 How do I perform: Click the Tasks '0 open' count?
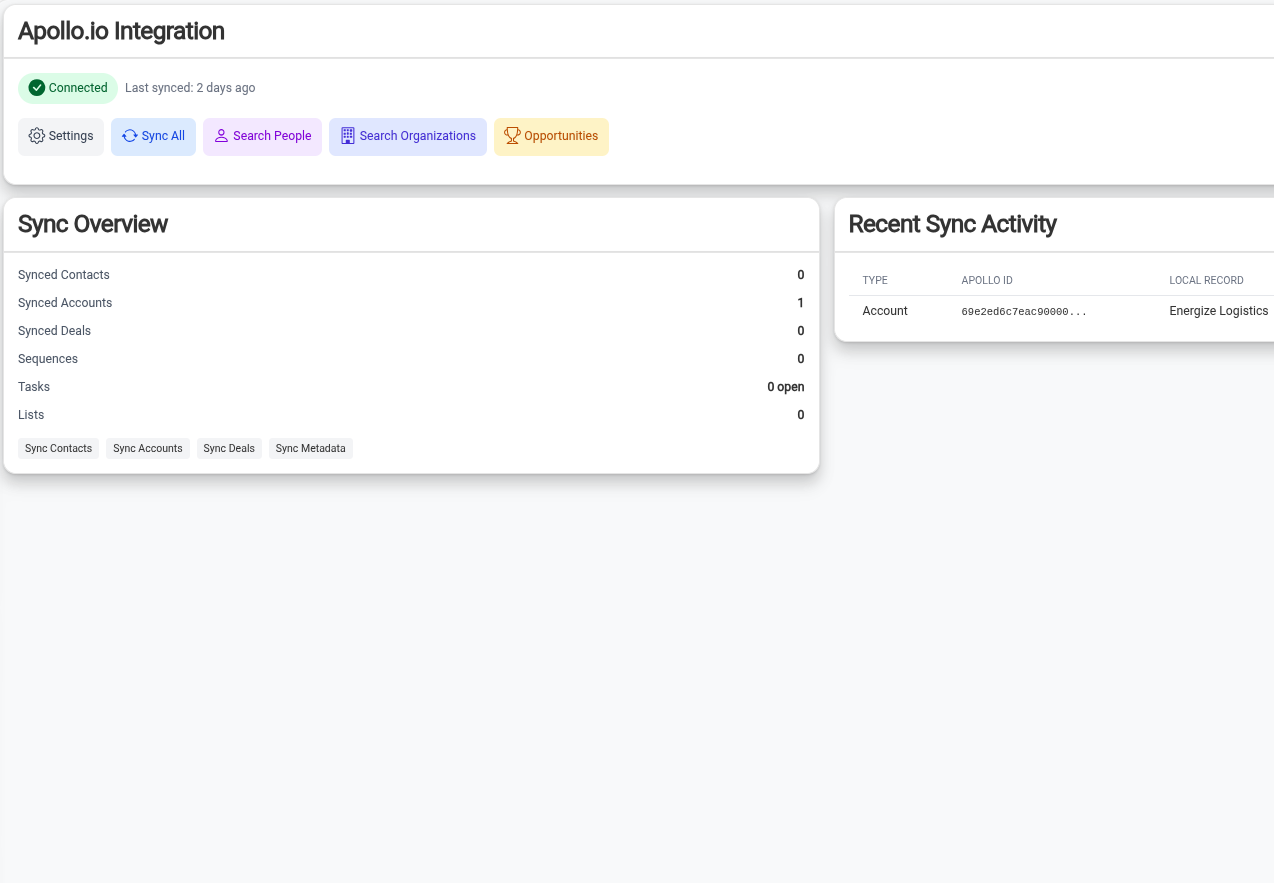click(x=785, y=387)
